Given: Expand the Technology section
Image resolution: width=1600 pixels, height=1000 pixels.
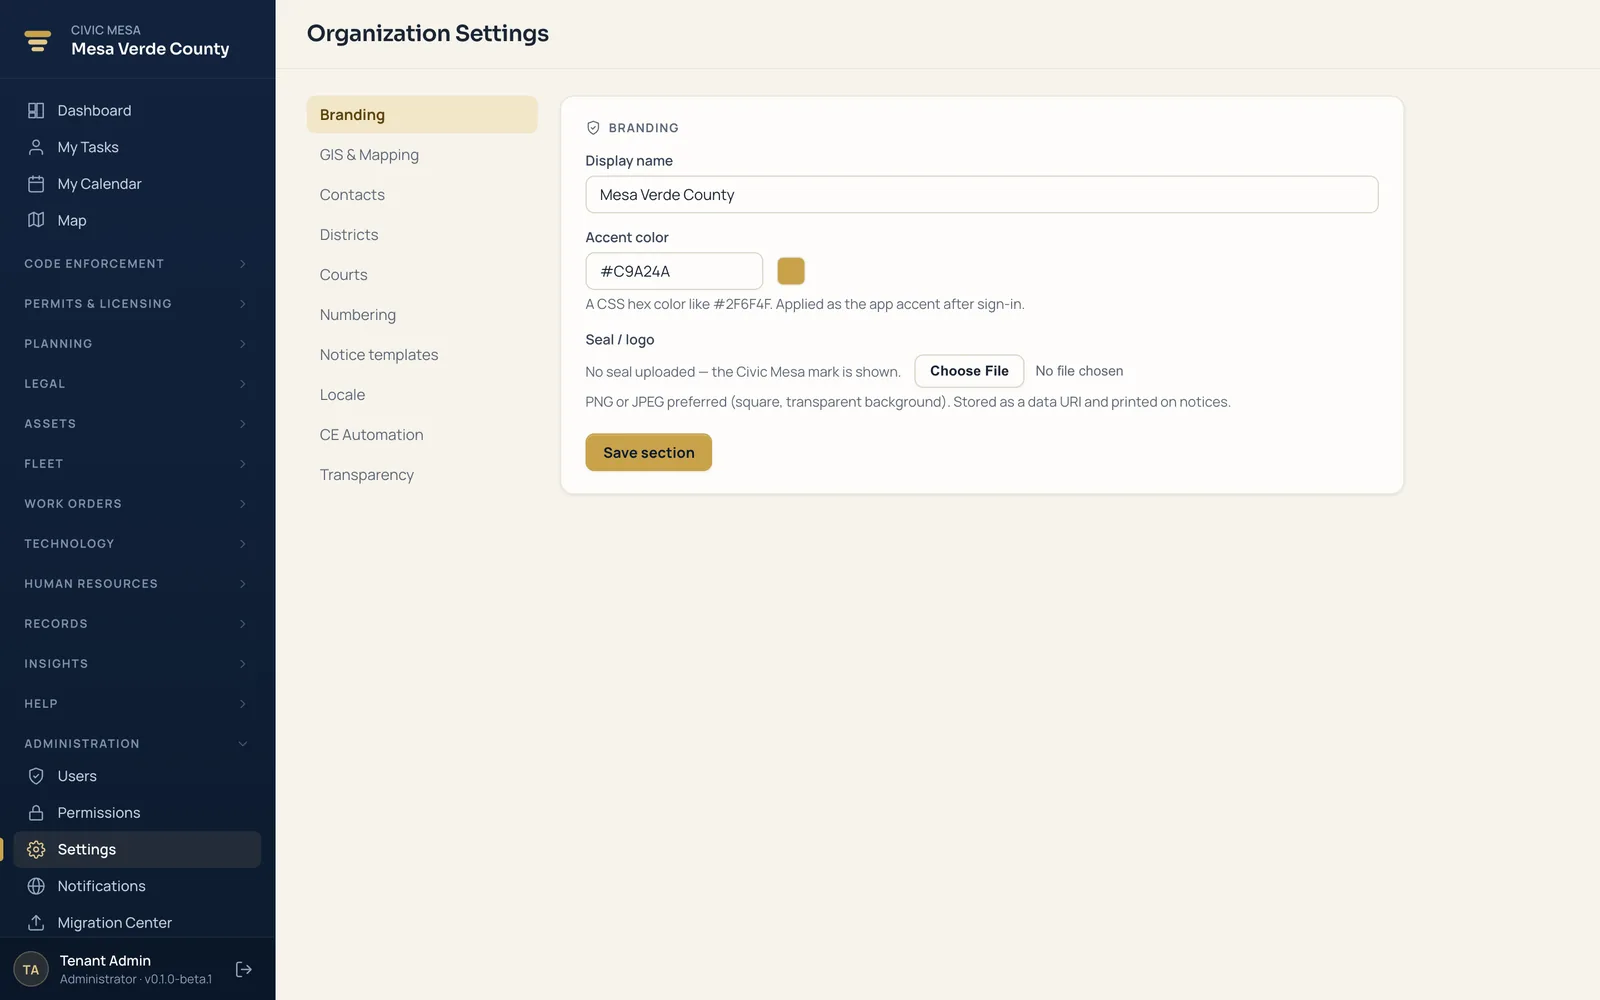Looking at the screenshot, I should pyautogui.click(x=137, y=544).
